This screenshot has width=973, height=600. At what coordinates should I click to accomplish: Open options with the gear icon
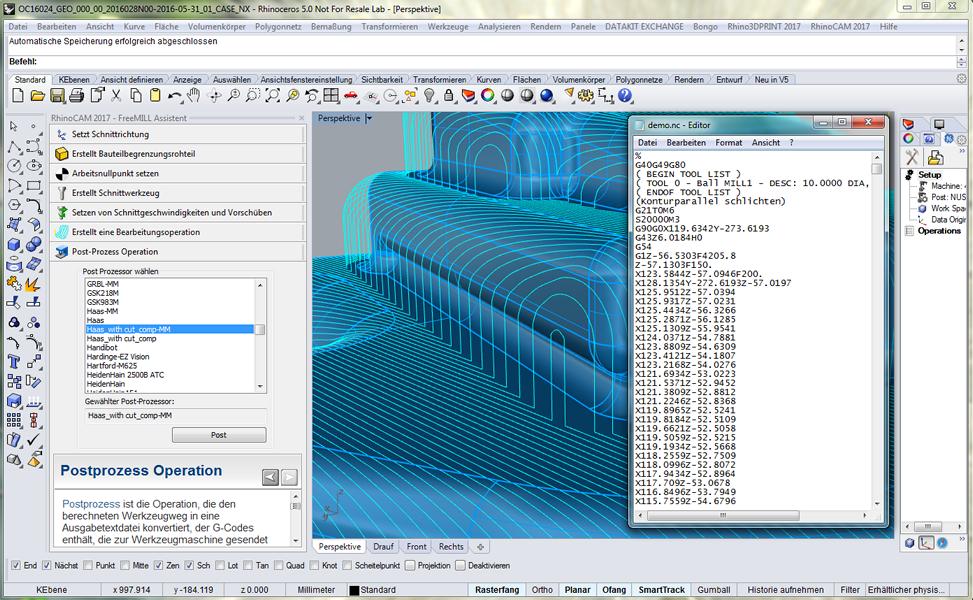coord(585,96)
